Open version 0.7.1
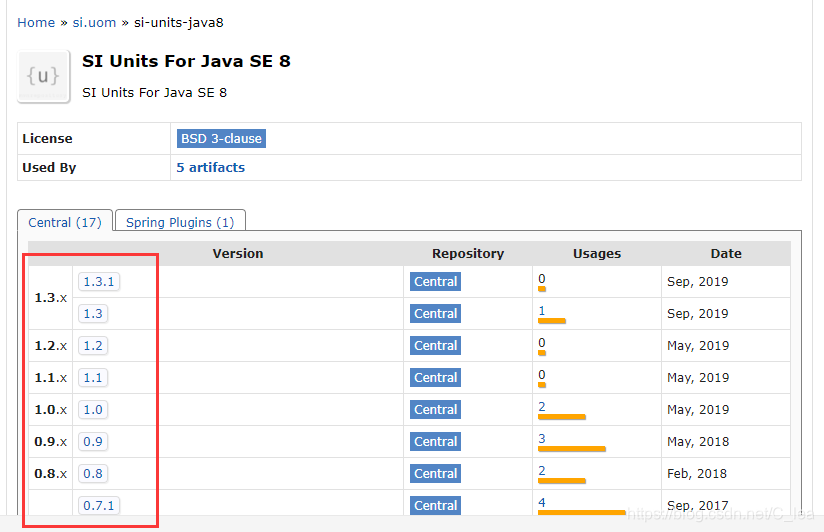The image size is (824, 532). [x=99, y=506]
